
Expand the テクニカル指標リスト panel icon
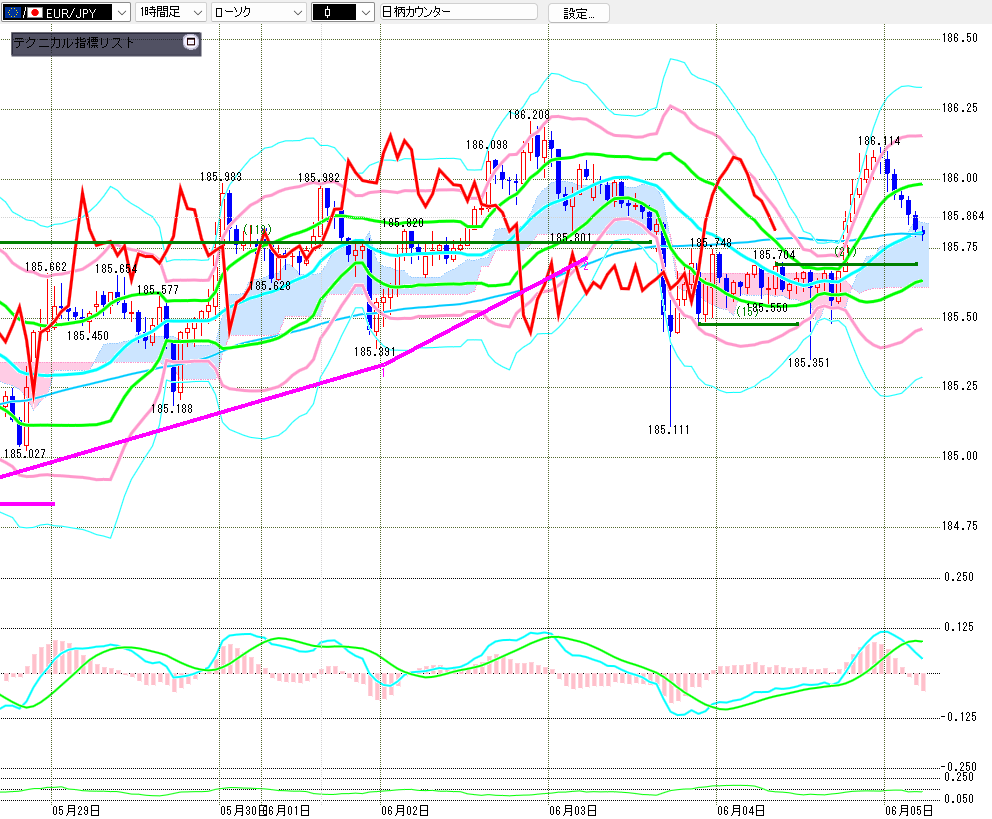[x=190, y=42]
